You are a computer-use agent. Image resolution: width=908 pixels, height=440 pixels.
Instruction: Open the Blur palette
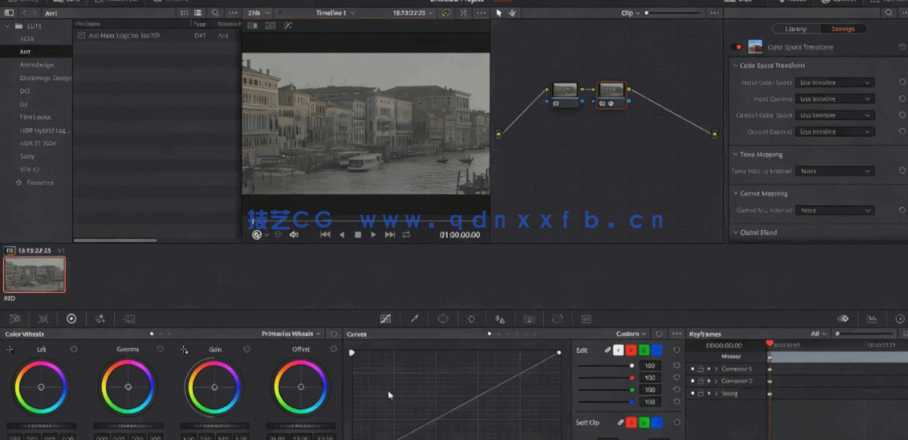(x=500, y=318)
